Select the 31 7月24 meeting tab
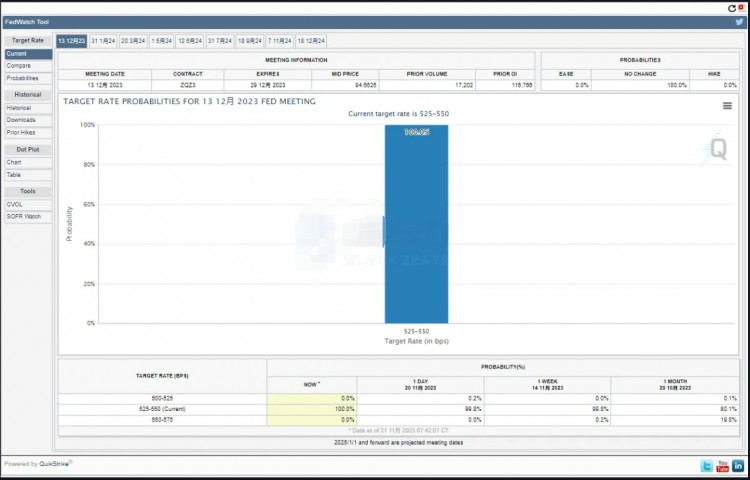750x480 pixels. [220, 41]
